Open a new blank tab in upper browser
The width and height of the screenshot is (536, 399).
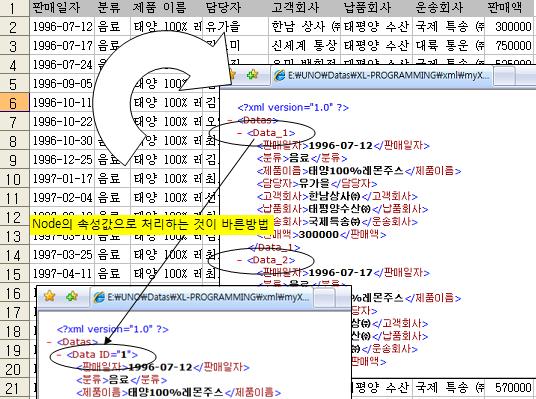pyautogui.click(x=505, y=76)
